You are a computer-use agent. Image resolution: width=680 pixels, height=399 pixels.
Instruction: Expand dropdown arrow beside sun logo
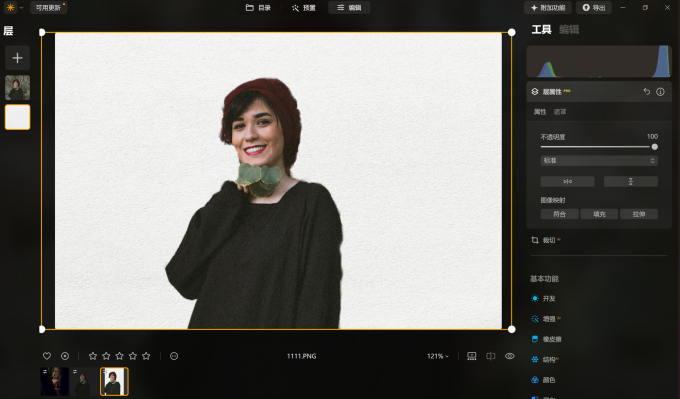click(x=21, y=8)
